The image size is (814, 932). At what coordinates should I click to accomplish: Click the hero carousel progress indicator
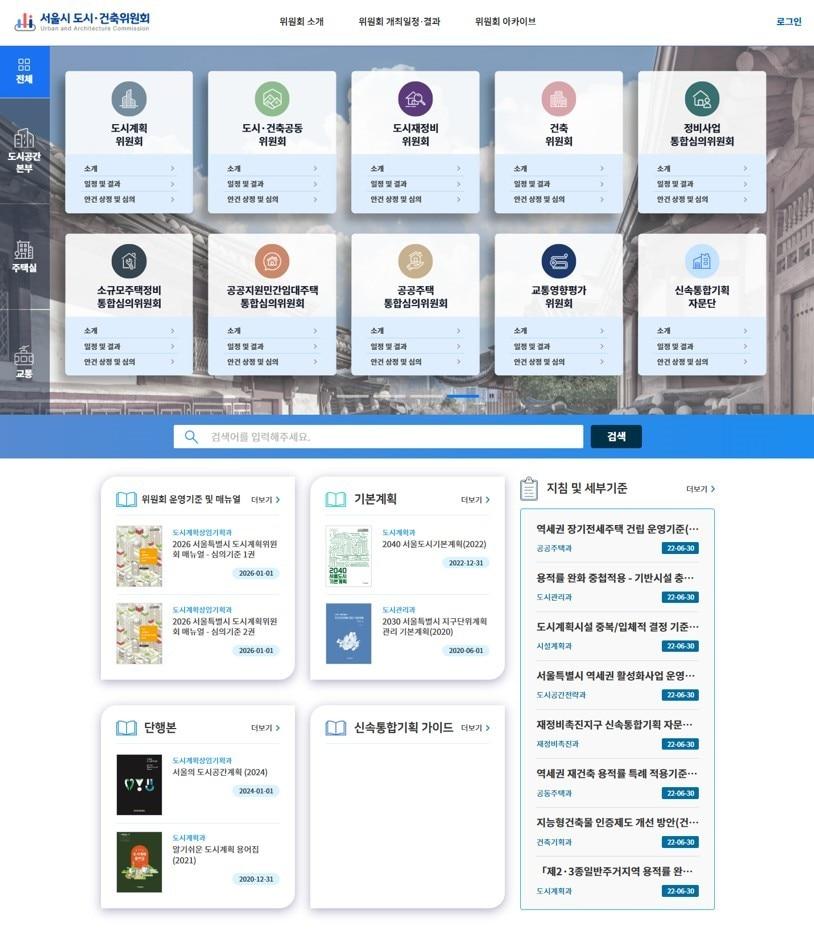pyautogui.click(x=465, y=395)
